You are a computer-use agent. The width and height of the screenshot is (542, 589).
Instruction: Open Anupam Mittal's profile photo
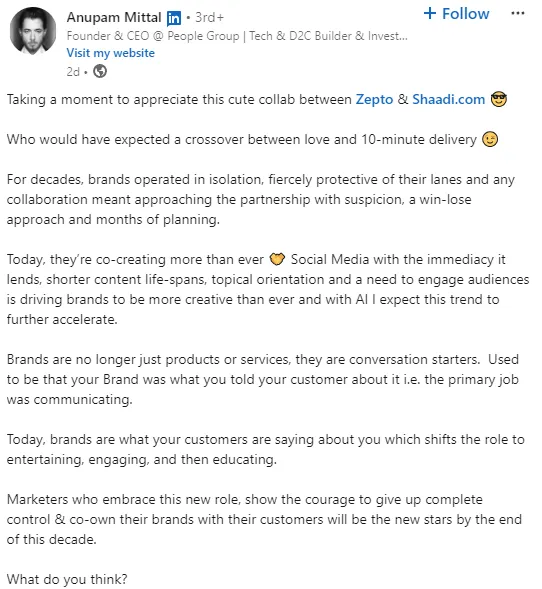point(33,31)
